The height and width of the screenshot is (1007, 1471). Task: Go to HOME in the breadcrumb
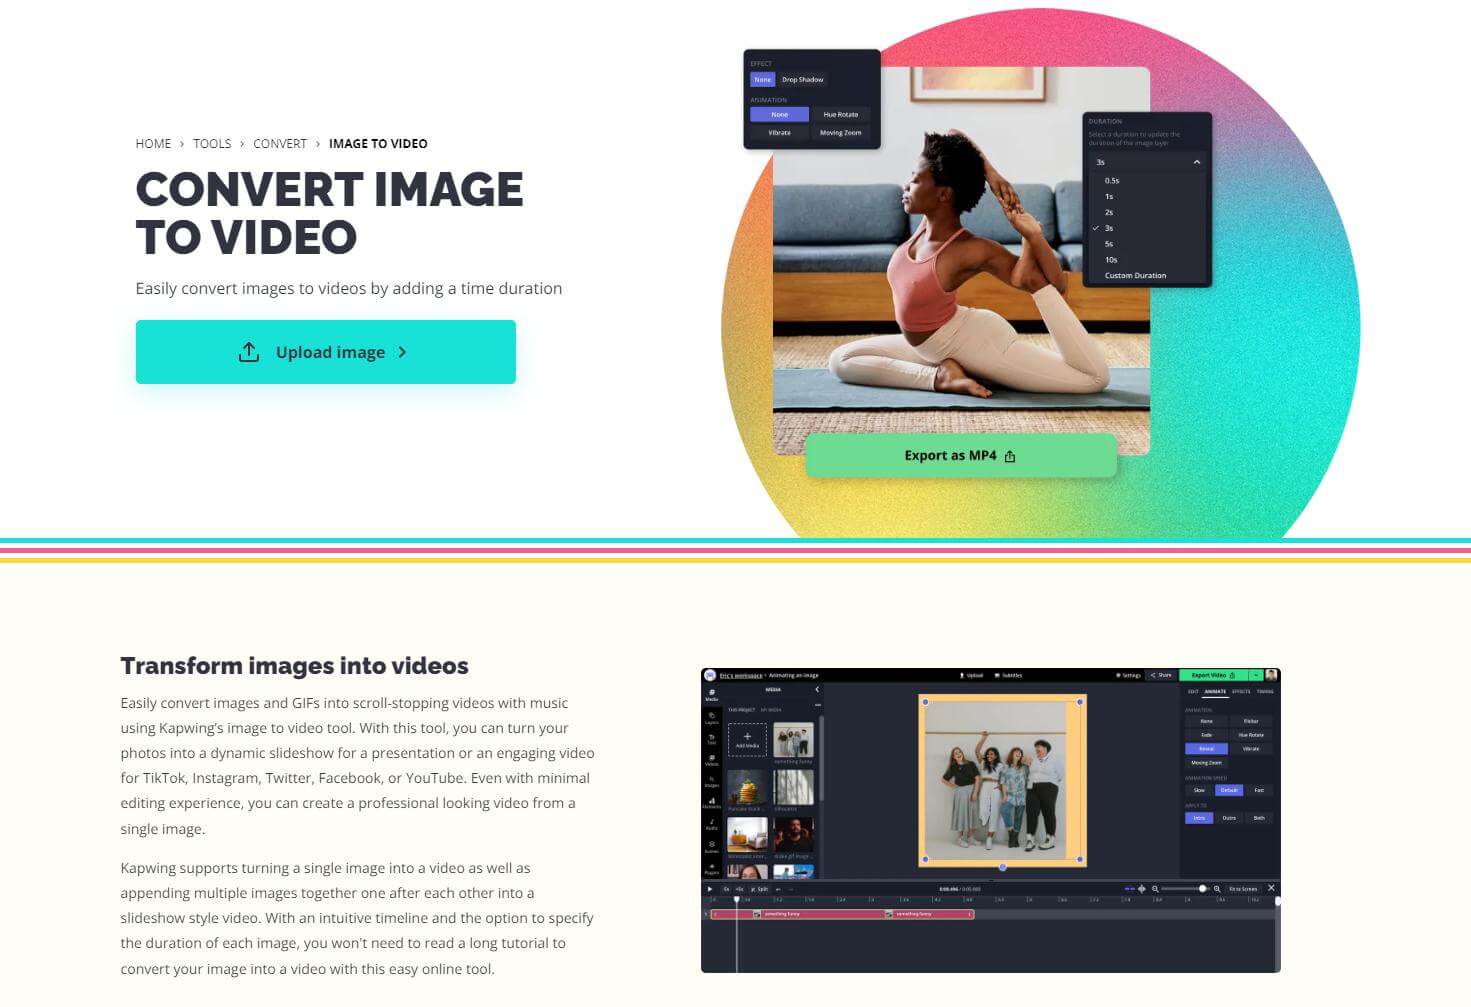coord(153,144)
